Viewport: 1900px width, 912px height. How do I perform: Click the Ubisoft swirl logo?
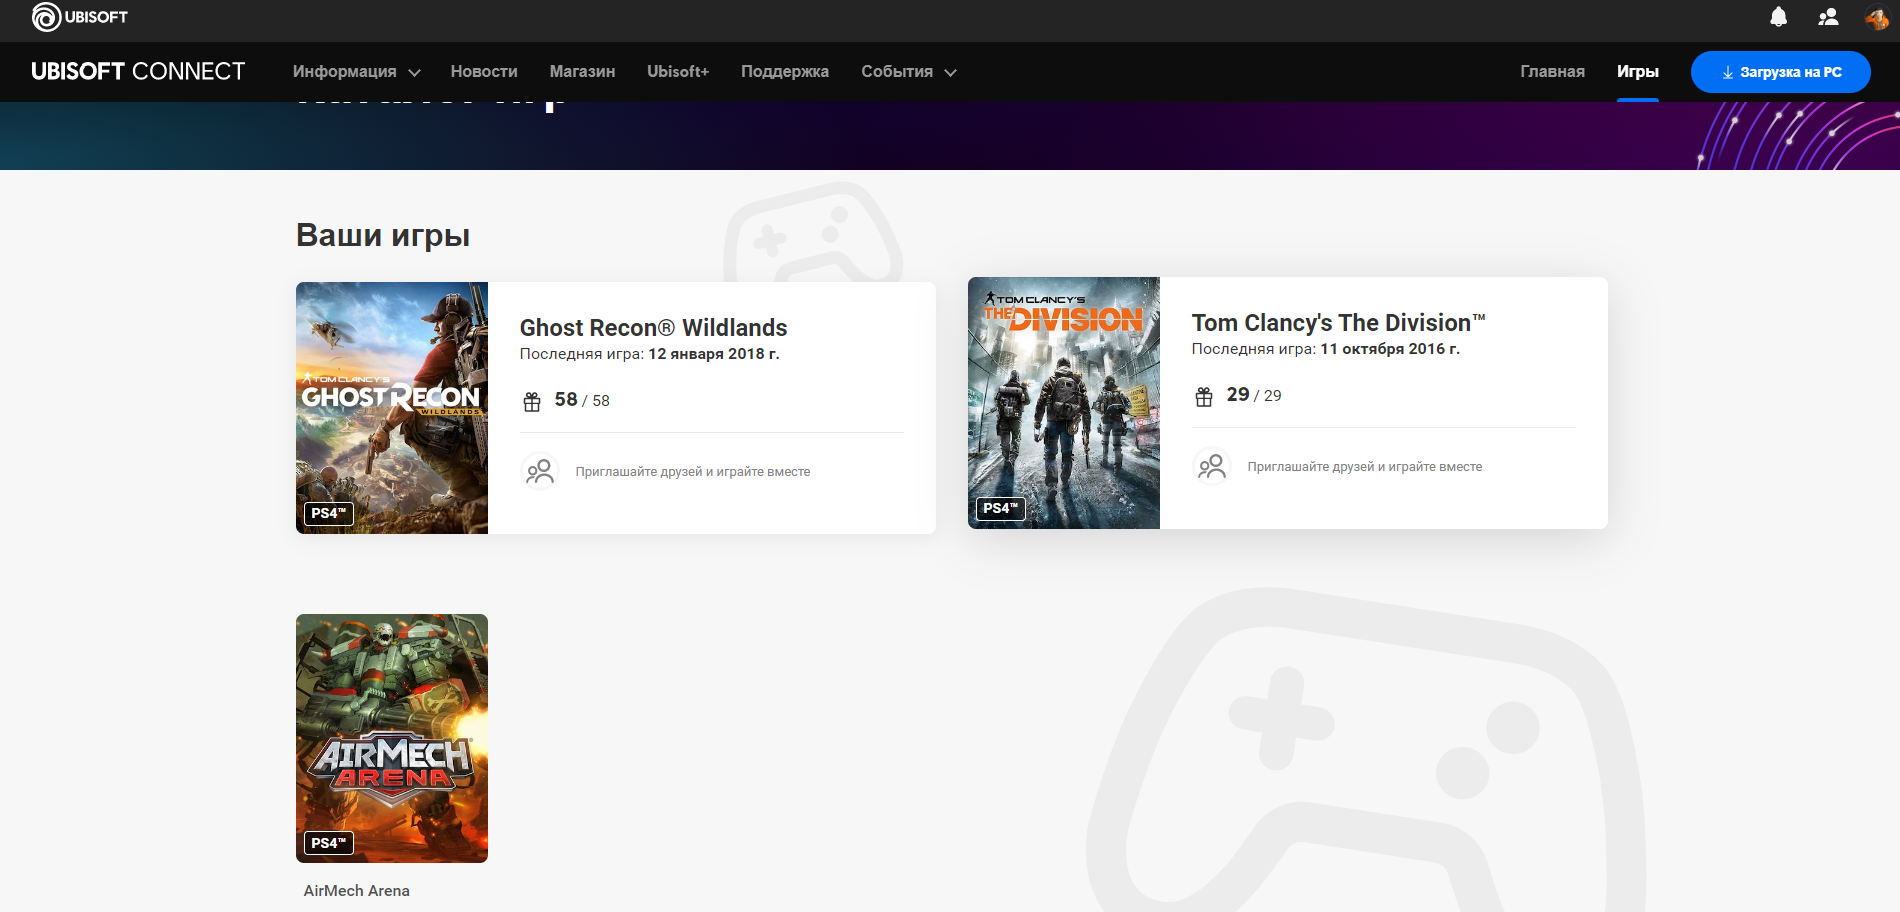(79, 17)
